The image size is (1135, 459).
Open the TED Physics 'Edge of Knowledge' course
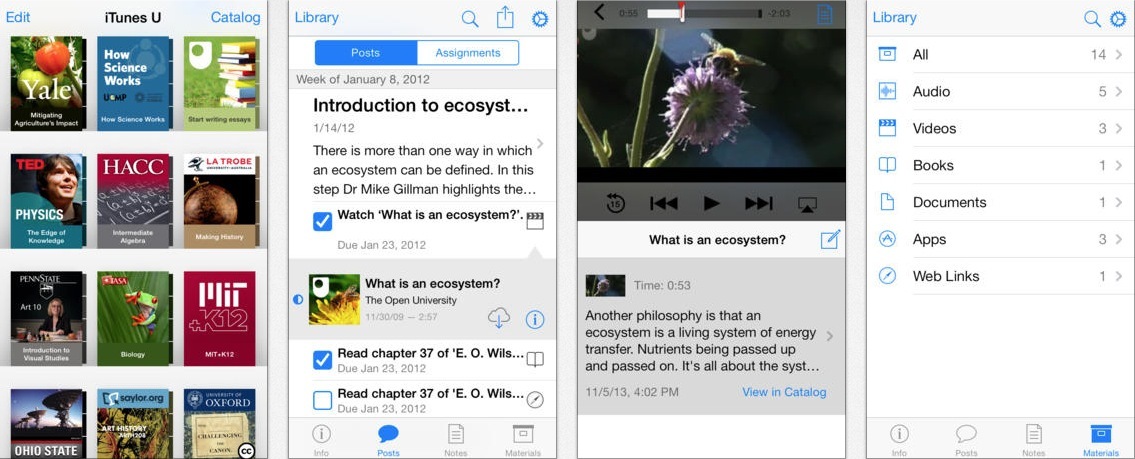click(48, 201)
